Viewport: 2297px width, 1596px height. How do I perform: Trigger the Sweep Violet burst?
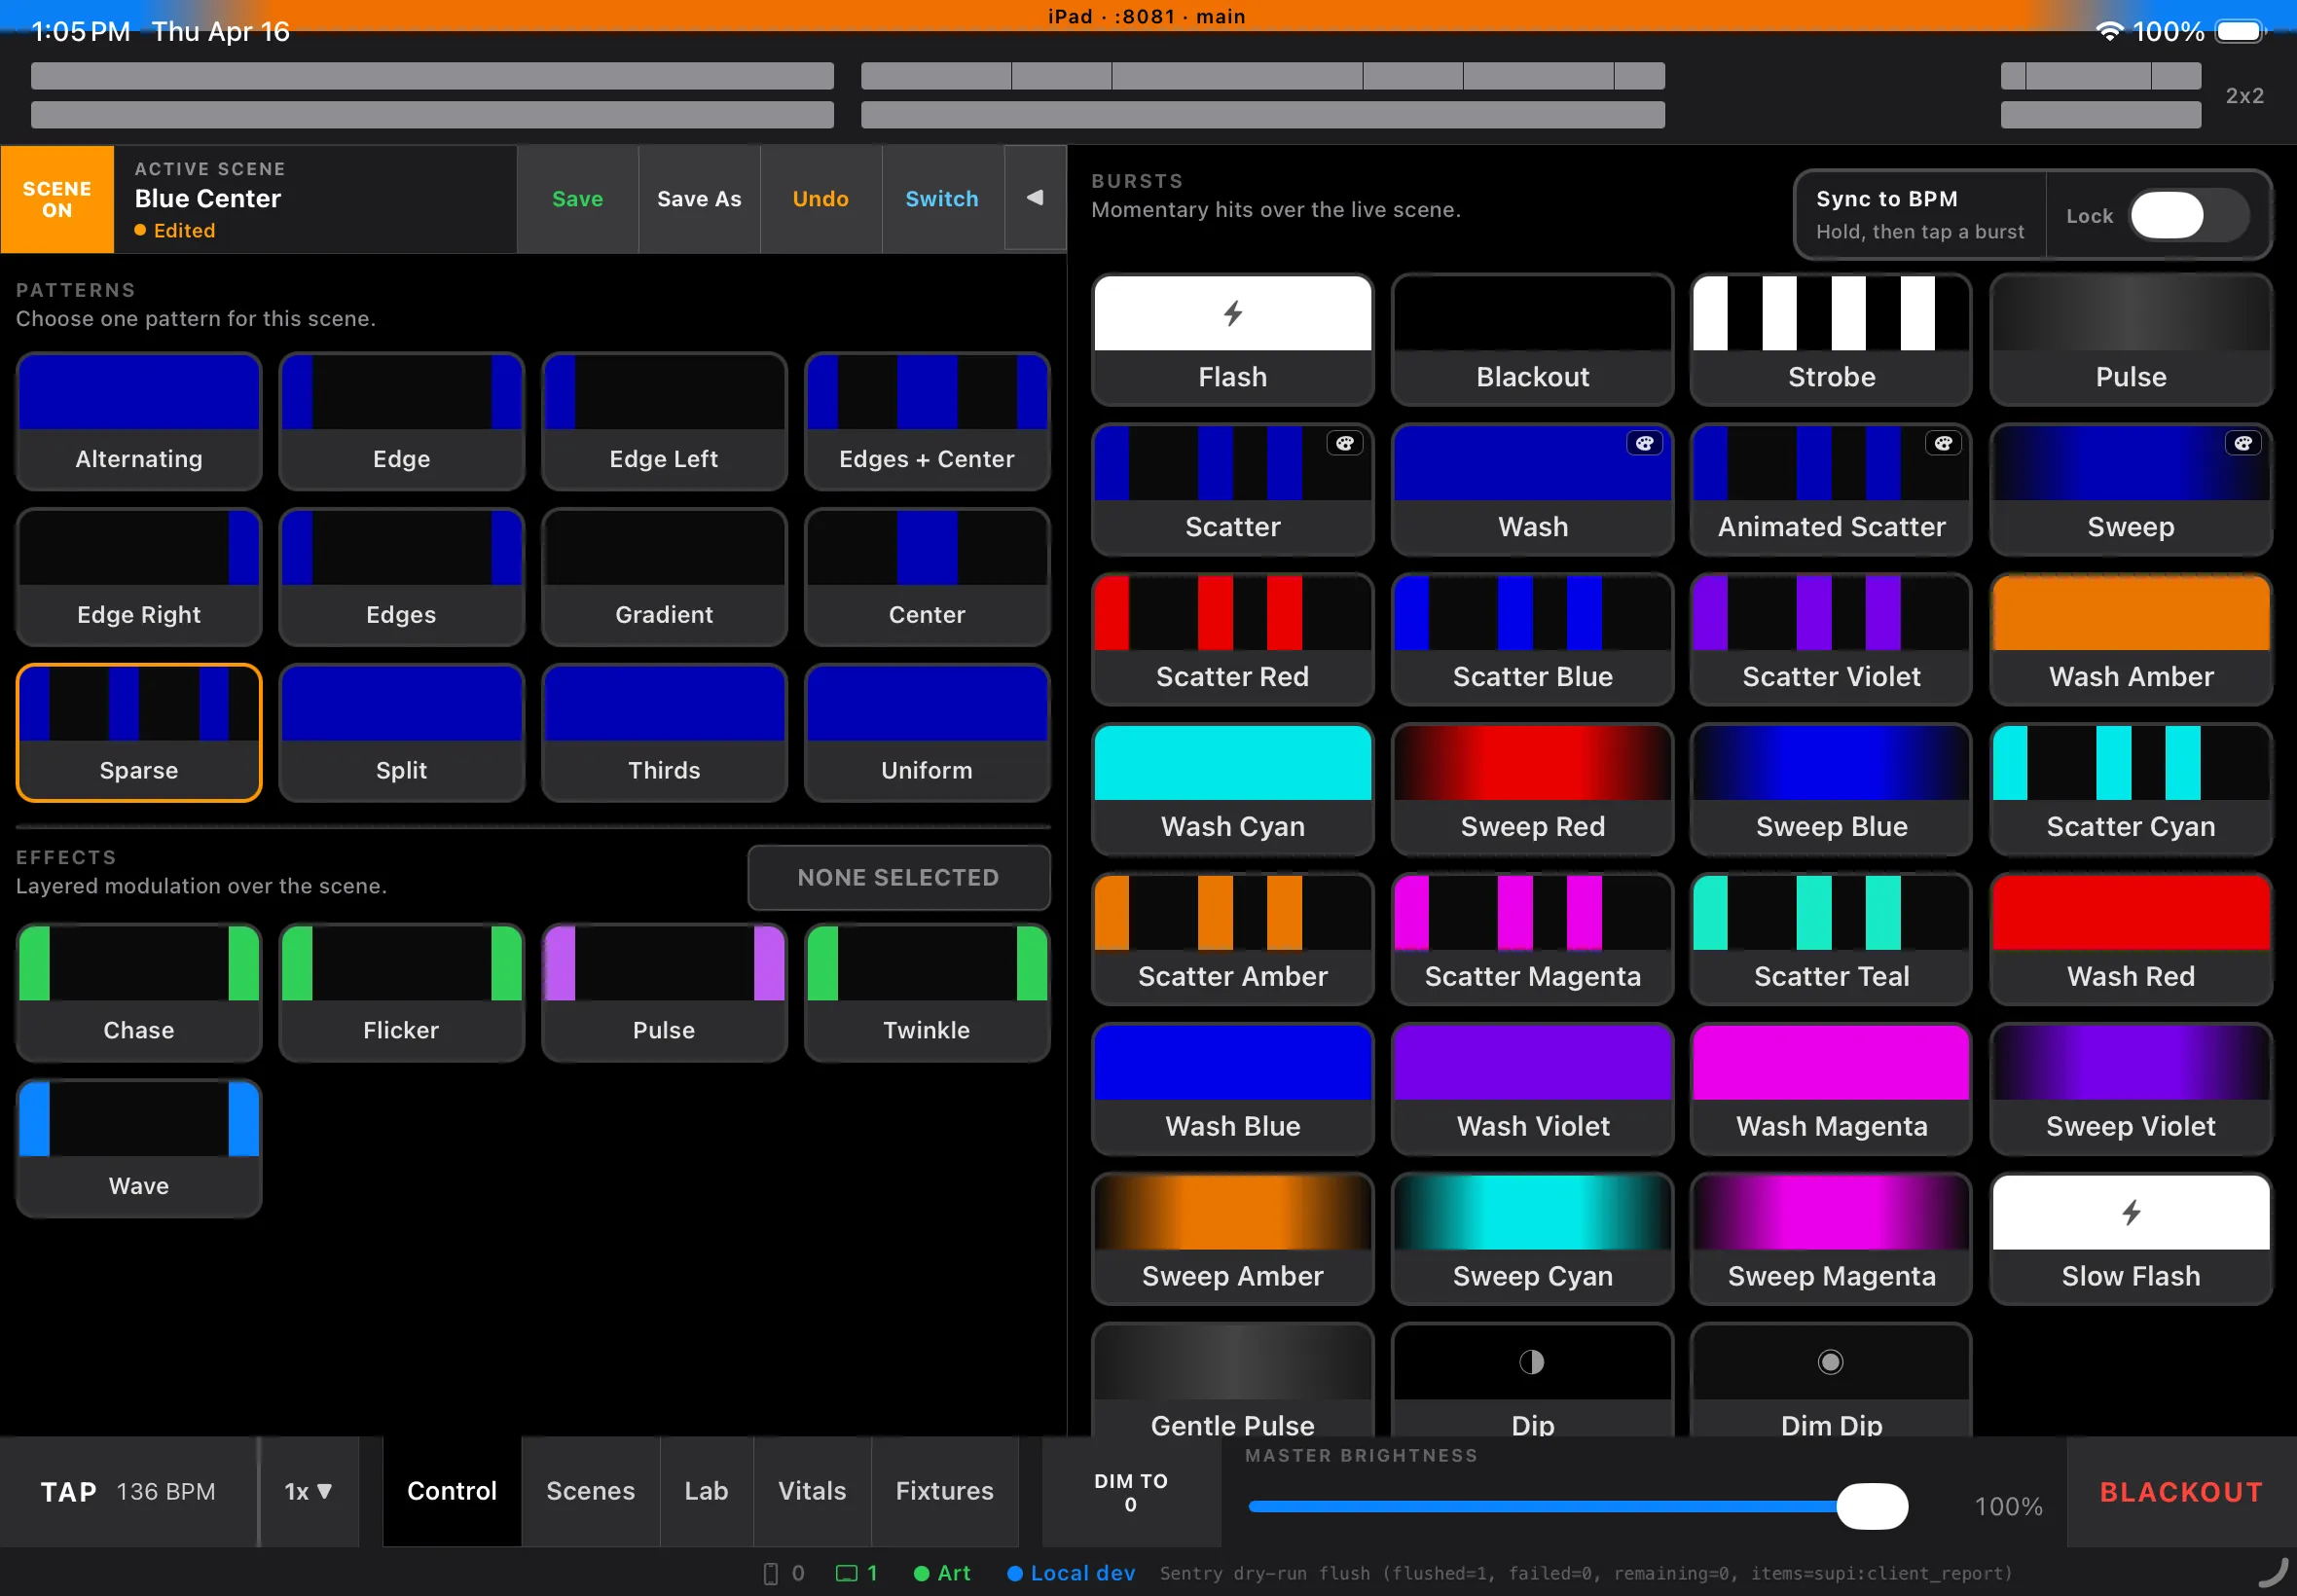(x=2130, y=1089)
